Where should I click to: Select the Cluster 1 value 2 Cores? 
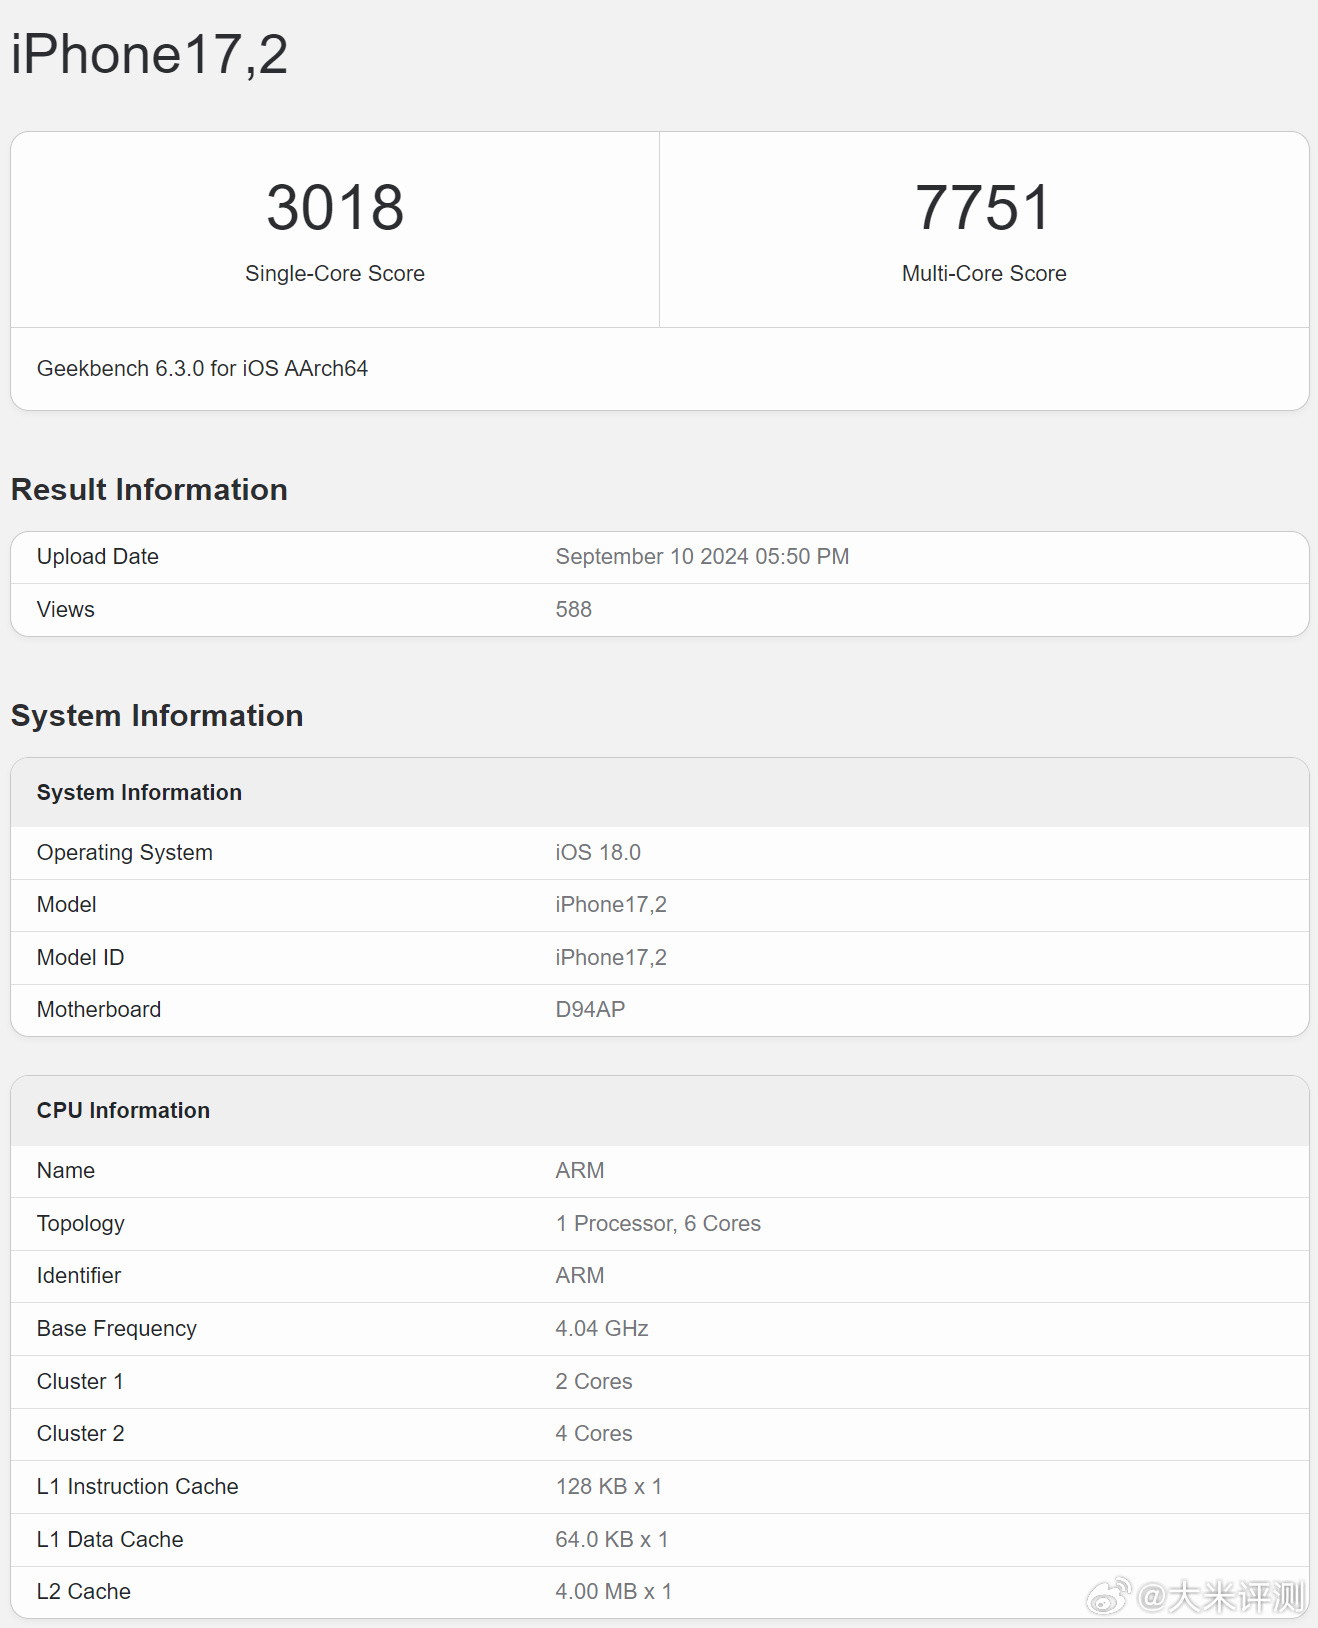point(594,1382)
